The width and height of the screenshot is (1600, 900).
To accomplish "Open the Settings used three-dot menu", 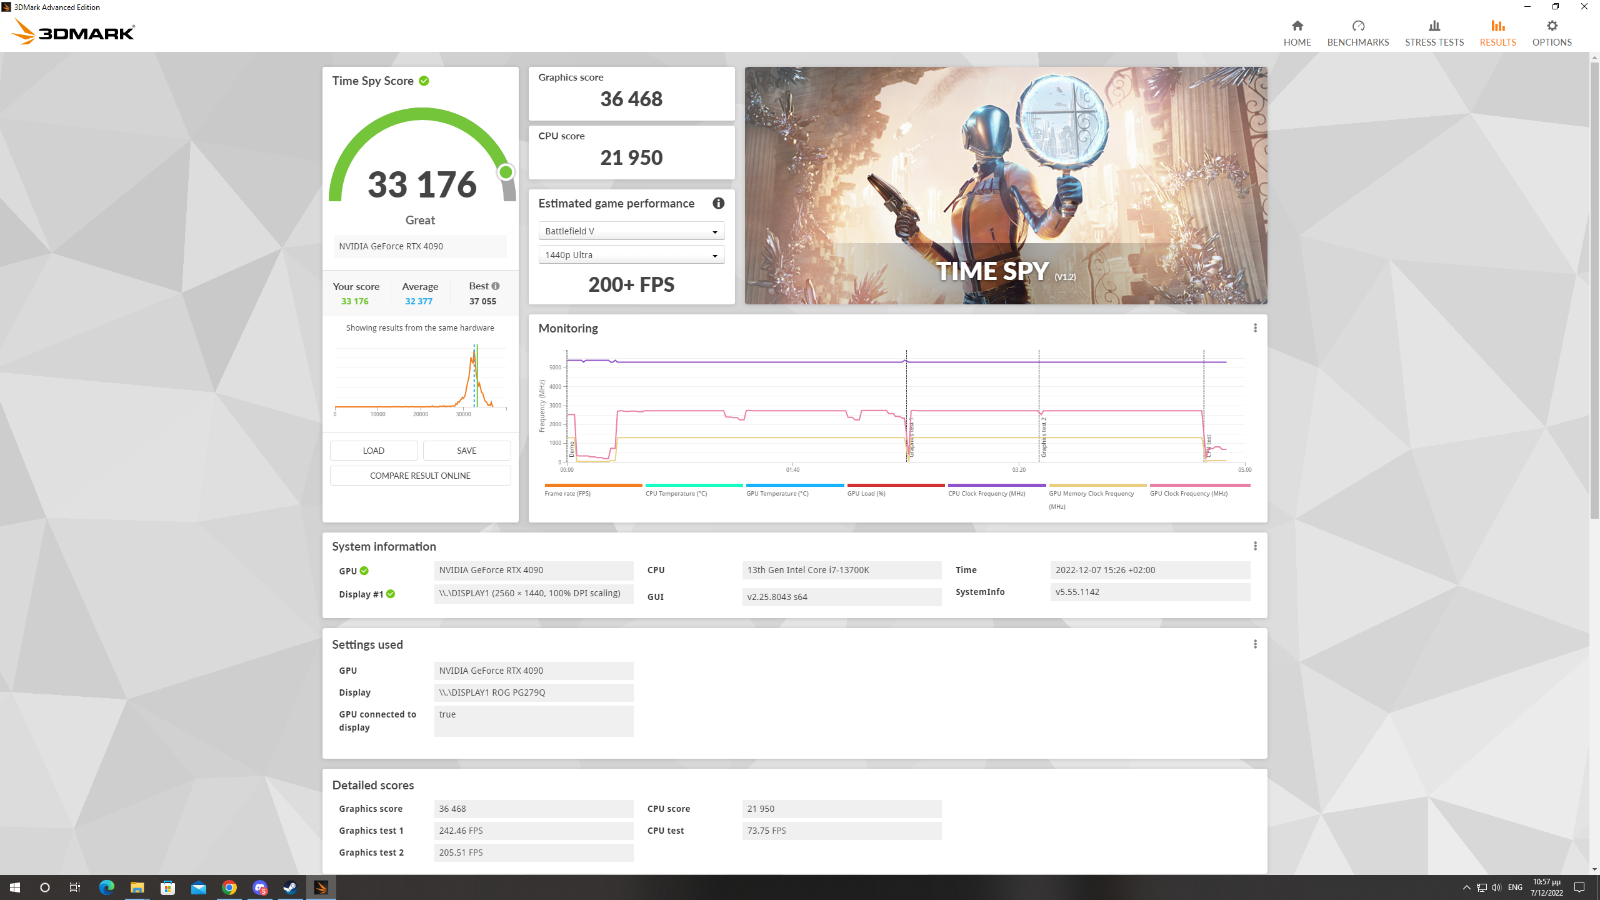I will coord(1255,644).
